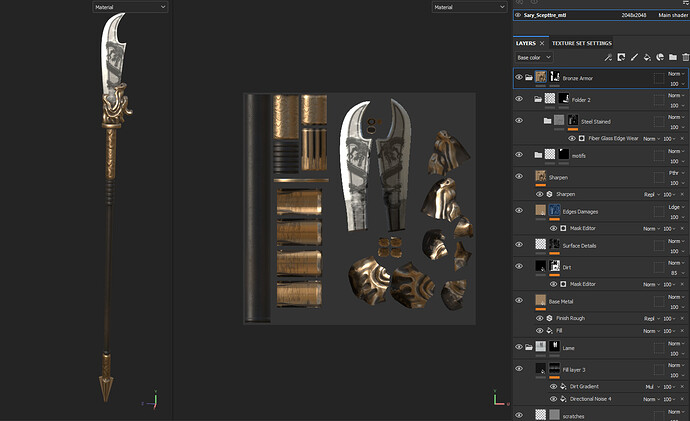The image size is (690, 421).
Task: Open the Sharpen layer Pthr blend dropdown
Action: [x=676, y=173]
